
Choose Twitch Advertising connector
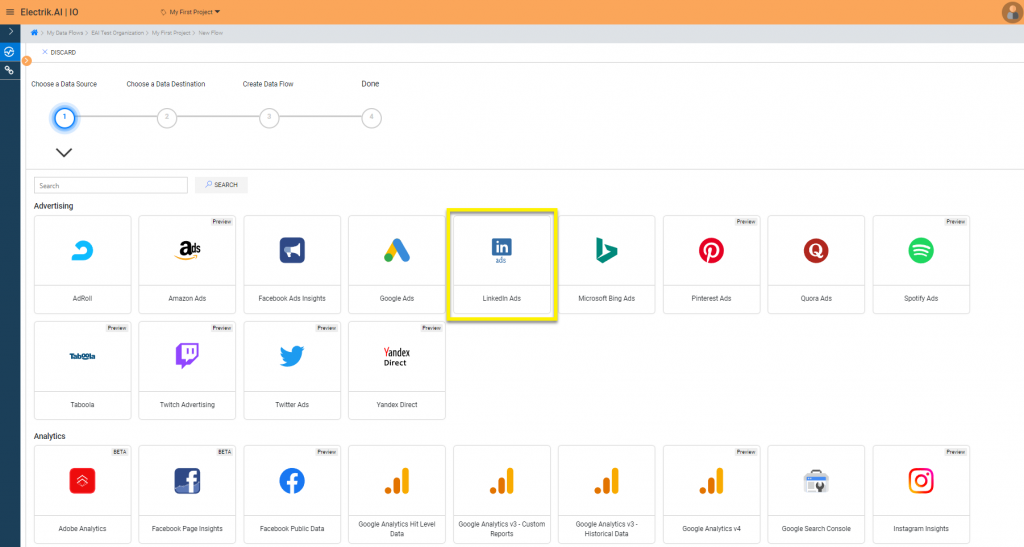click(187, 370)
